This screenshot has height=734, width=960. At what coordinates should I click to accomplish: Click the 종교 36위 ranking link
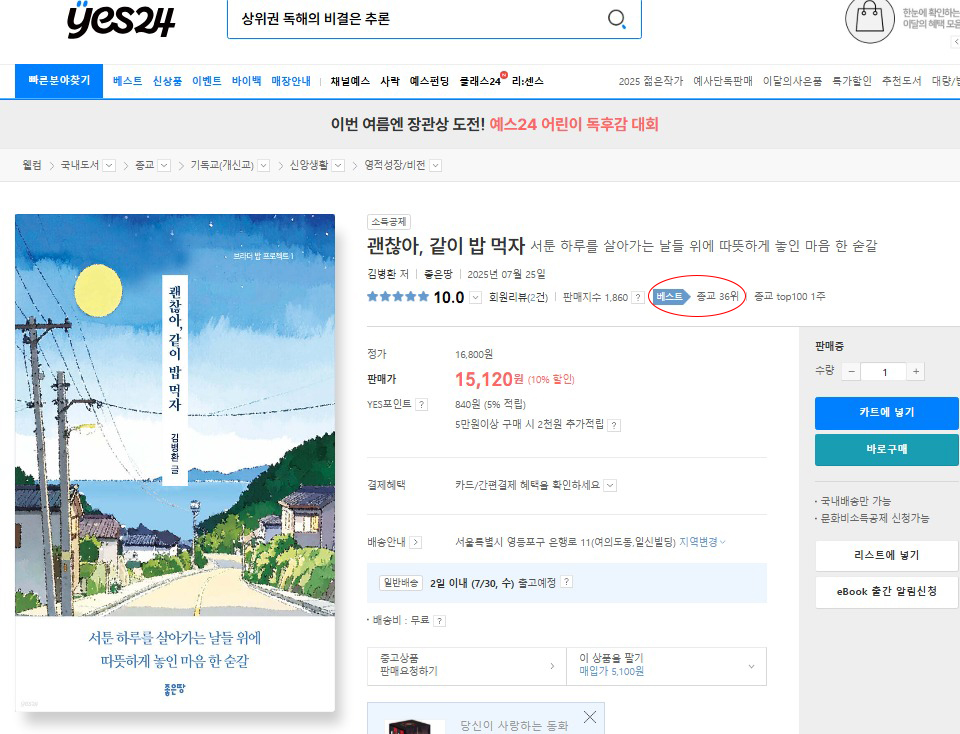(718, 296)
